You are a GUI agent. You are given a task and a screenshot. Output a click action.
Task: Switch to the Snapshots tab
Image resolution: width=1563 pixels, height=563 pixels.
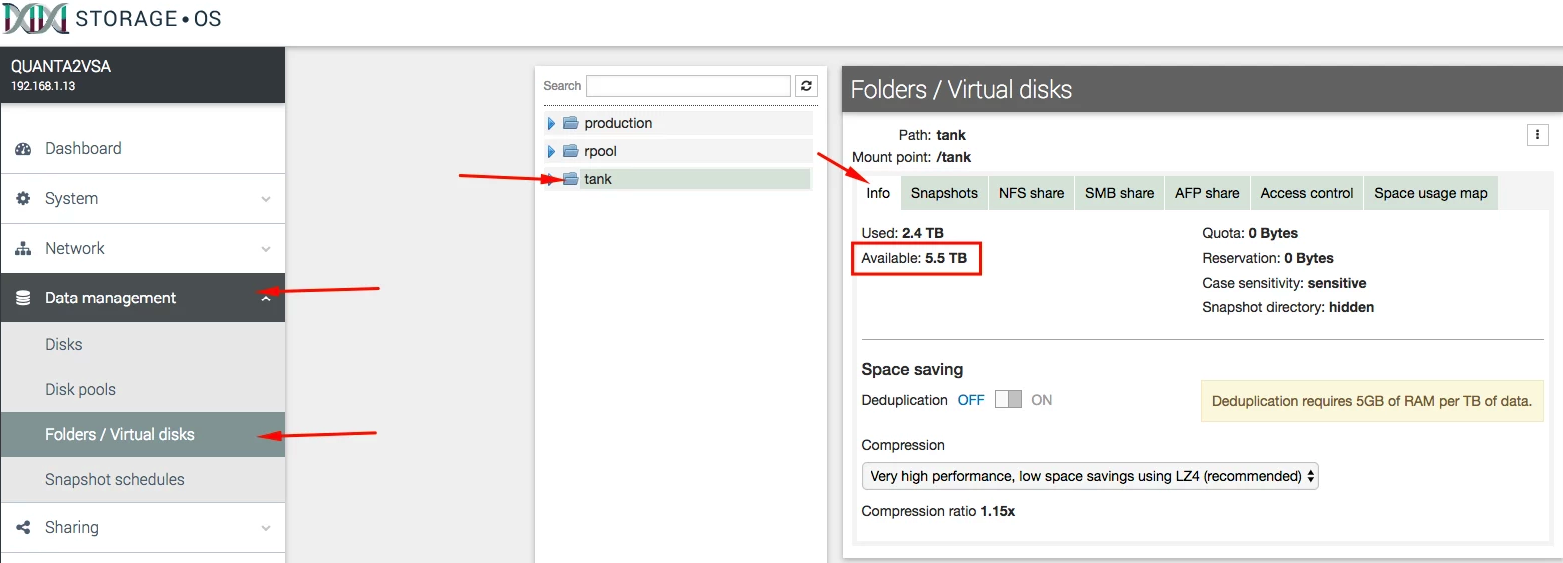[944, 193]
